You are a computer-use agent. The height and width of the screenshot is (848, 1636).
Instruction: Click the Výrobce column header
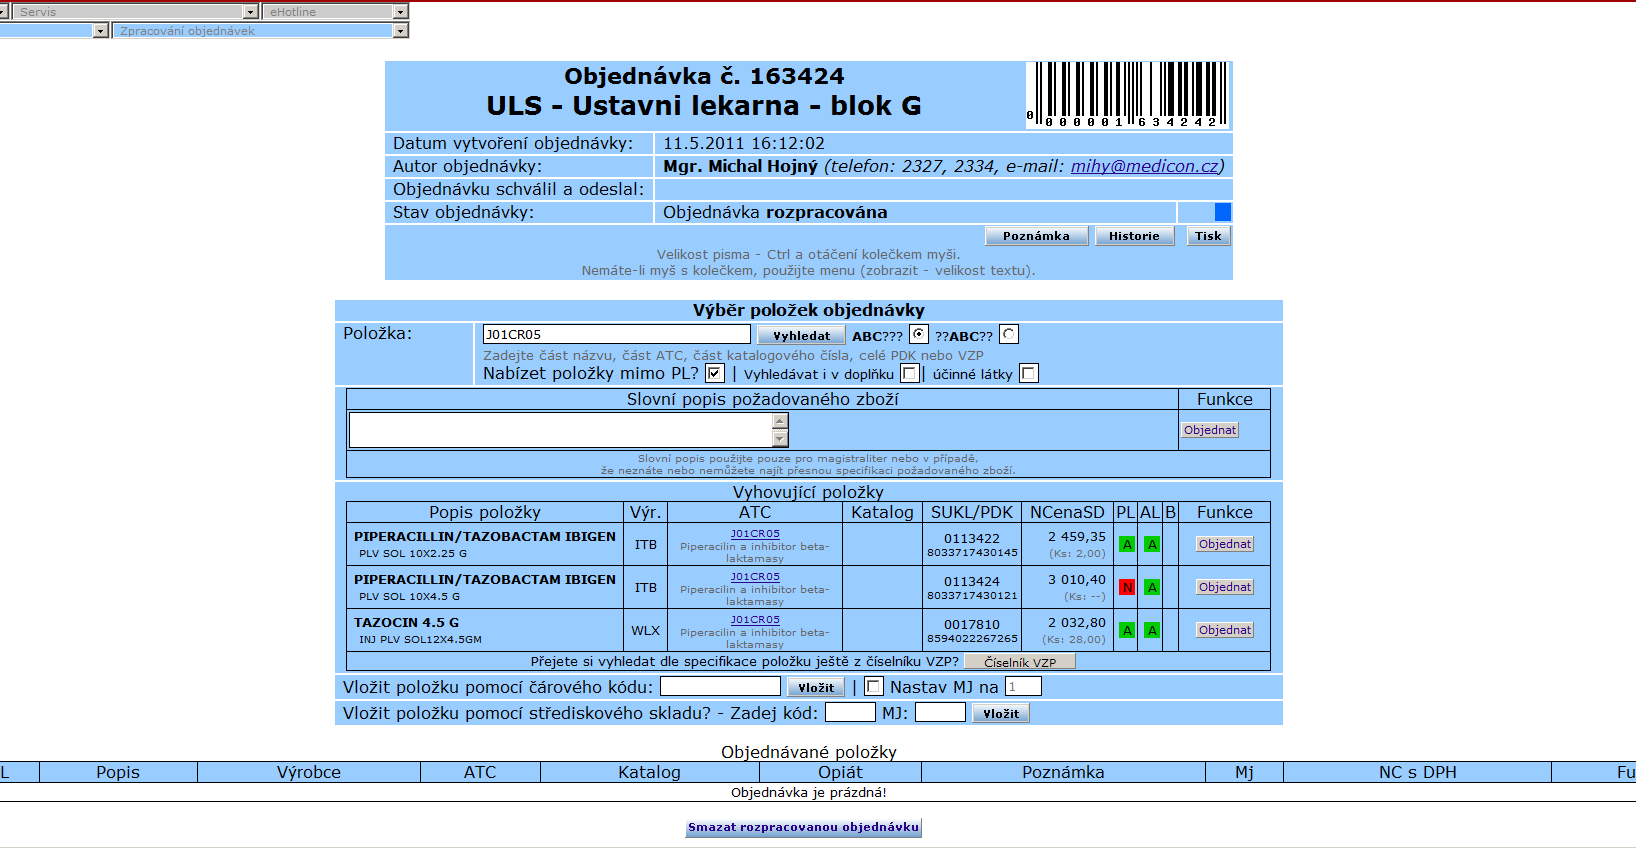click(x=309, y=772)
